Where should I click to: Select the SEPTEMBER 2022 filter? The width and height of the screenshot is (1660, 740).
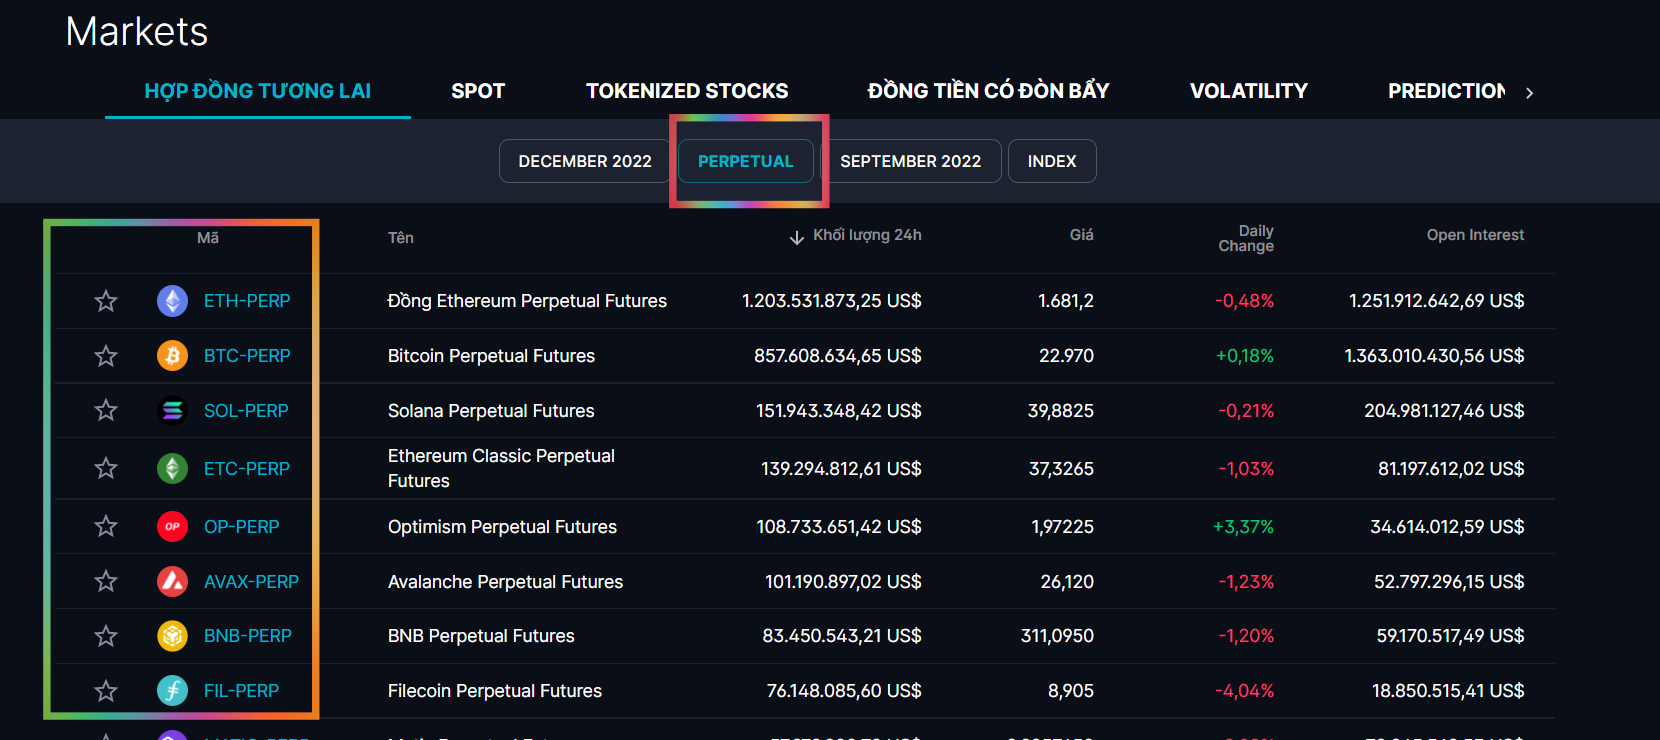tap(911, 161)
